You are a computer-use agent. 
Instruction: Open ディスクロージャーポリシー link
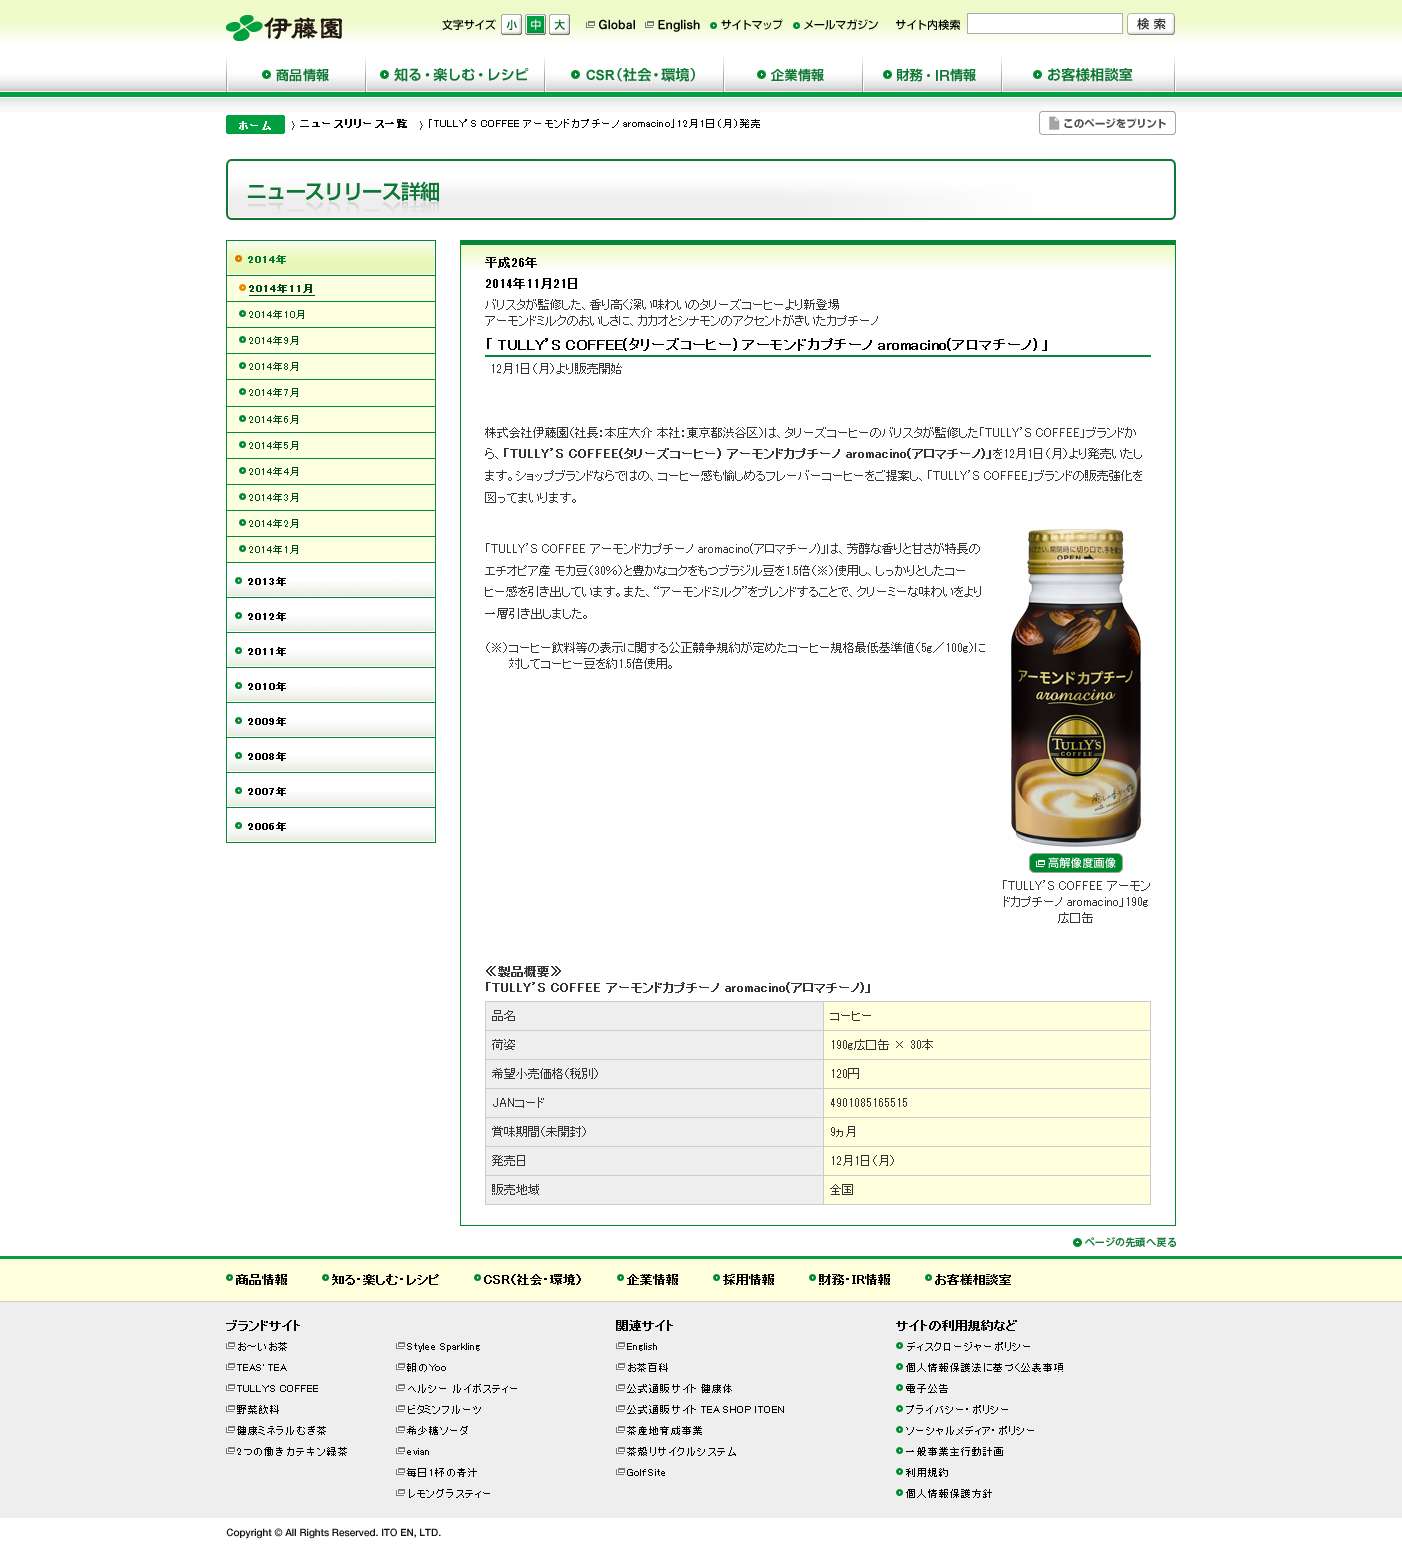(x=963, y=1346)
